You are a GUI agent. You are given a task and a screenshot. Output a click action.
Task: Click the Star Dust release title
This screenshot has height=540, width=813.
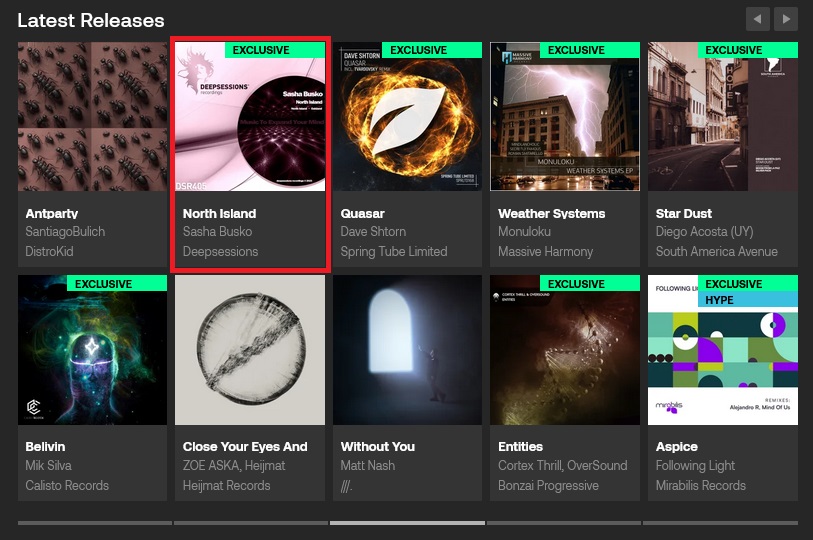click(683, 214)
